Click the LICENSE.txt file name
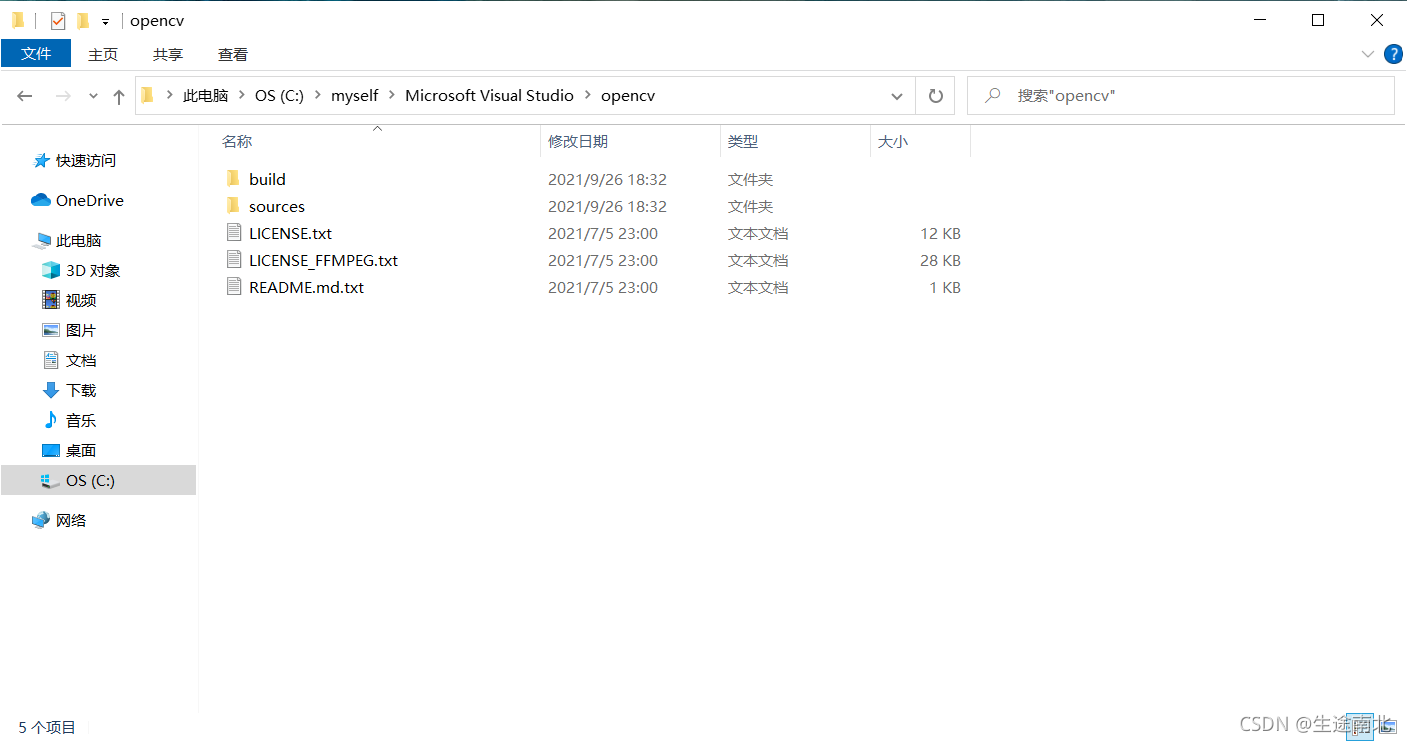The image size is (1407, 742). point(290,233)
